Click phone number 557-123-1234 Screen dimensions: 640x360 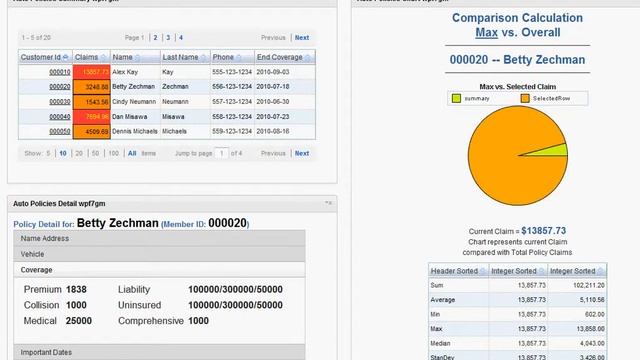pos(232,102)
